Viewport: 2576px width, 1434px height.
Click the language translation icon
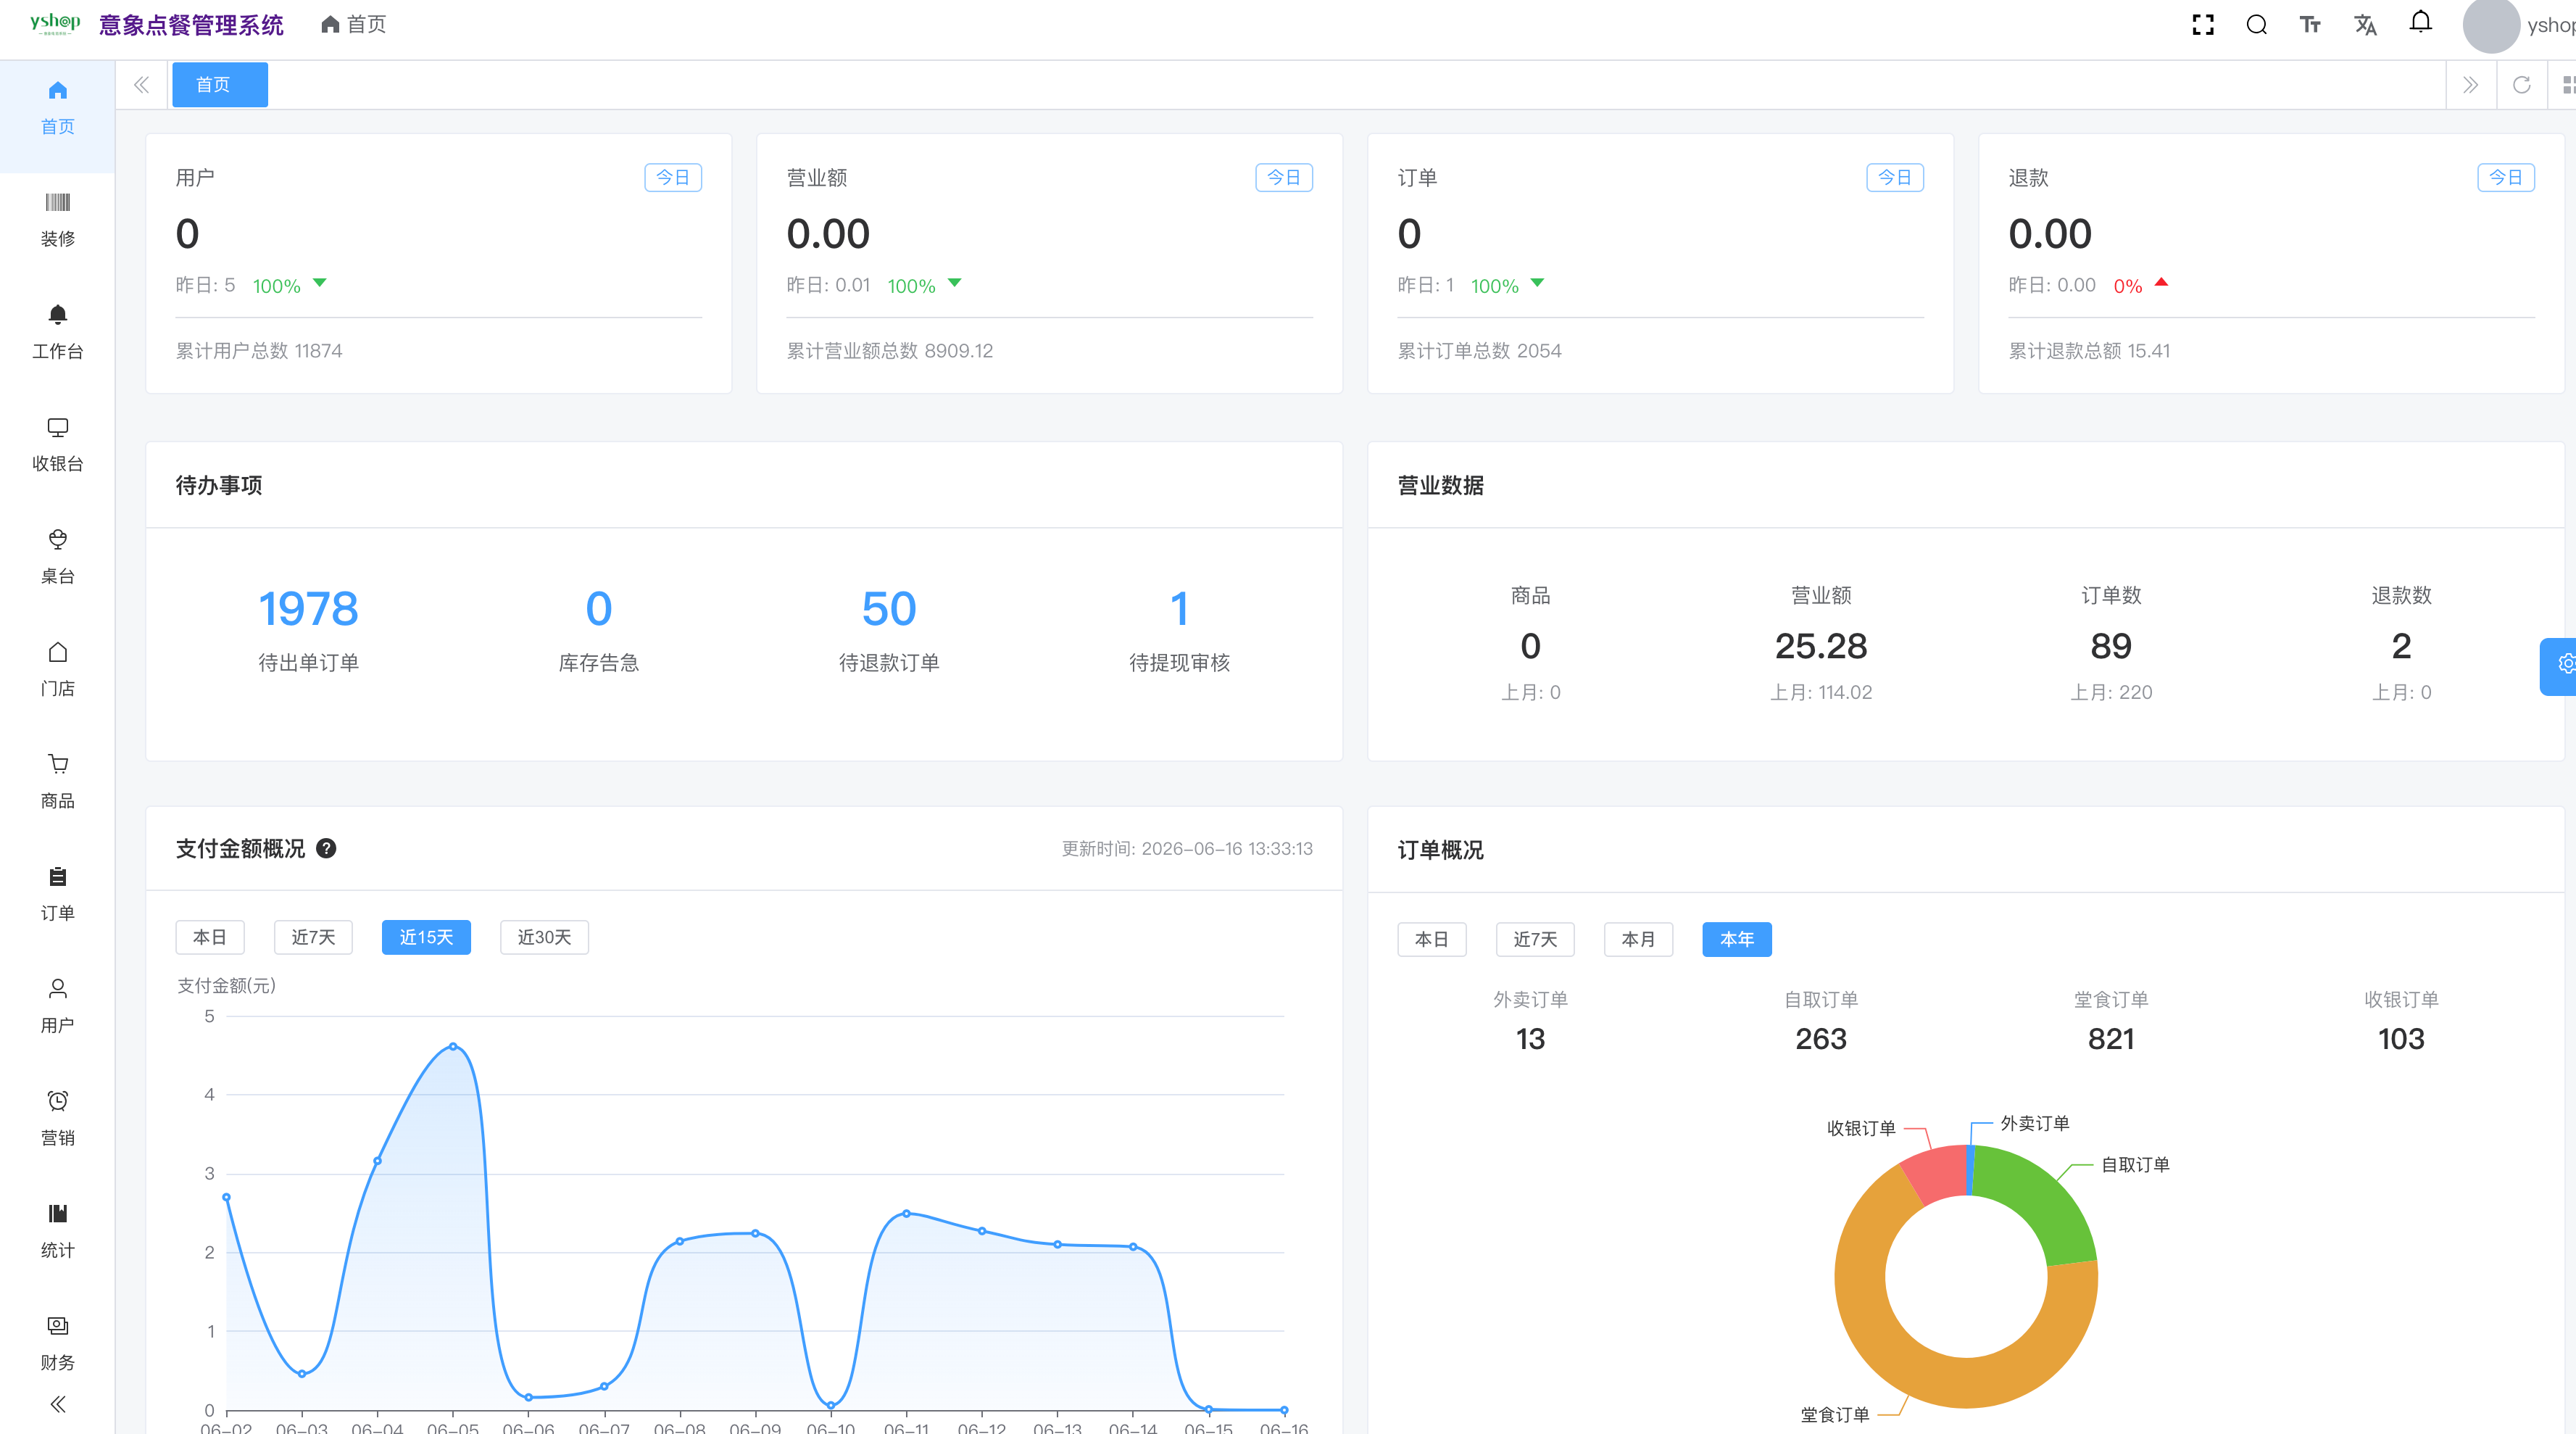click(x=2365, y=25)
